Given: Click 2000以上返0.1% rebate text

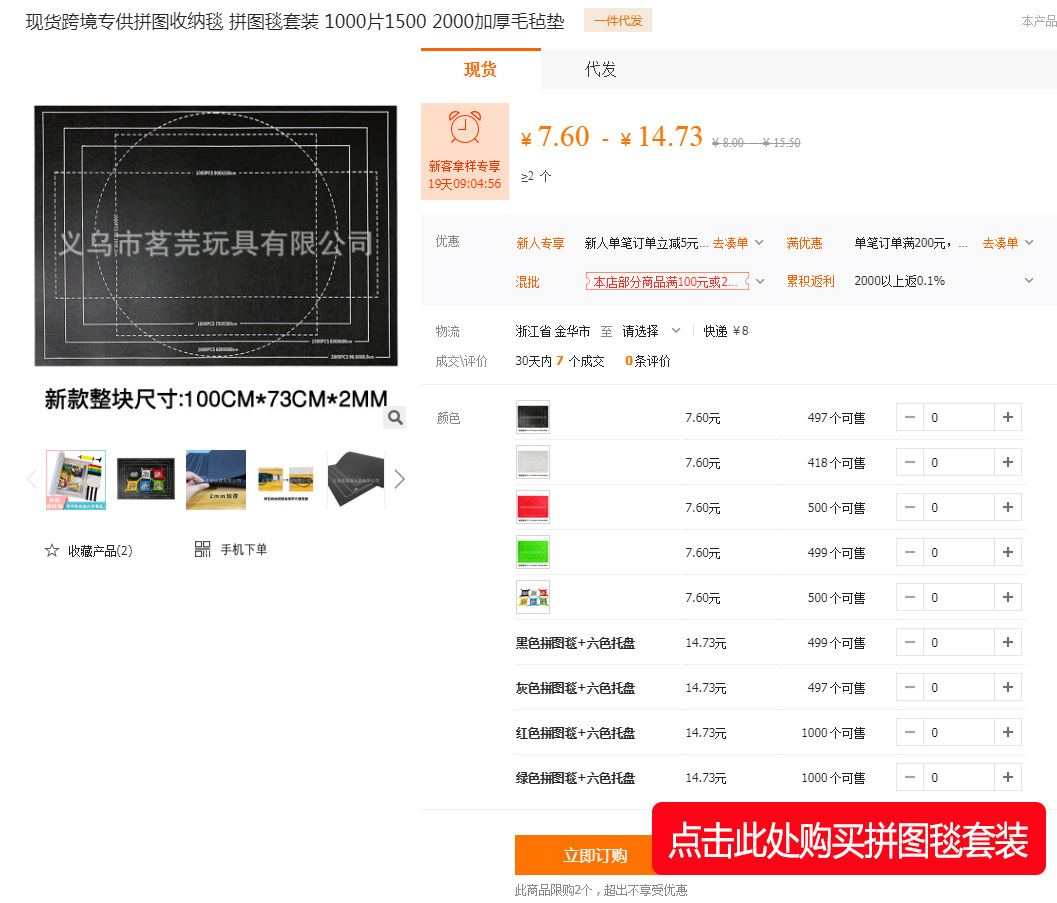Looking at the screenshot, I should pos(899,281).
